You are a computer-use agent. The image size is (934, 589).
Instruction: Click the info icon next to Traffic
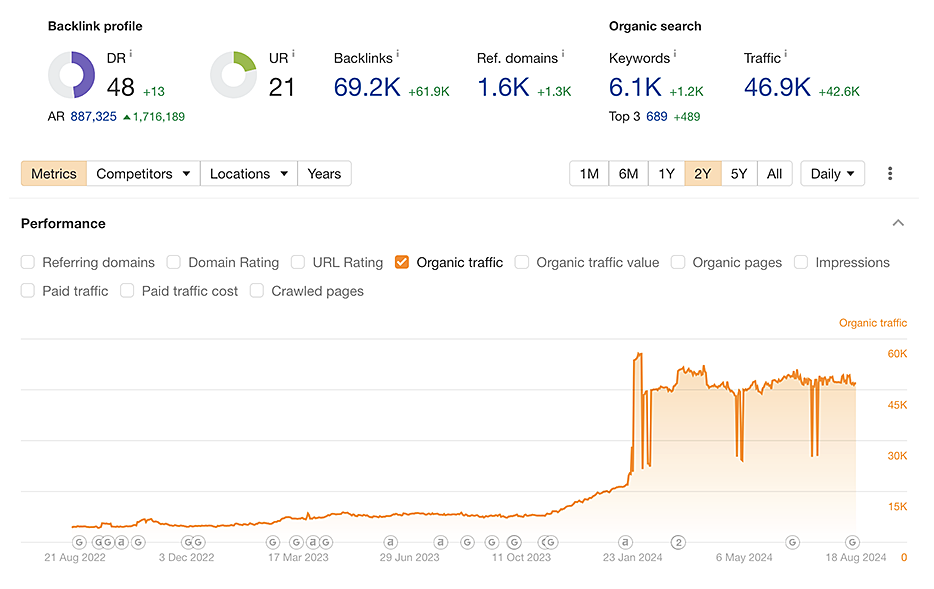pos(786,55)
